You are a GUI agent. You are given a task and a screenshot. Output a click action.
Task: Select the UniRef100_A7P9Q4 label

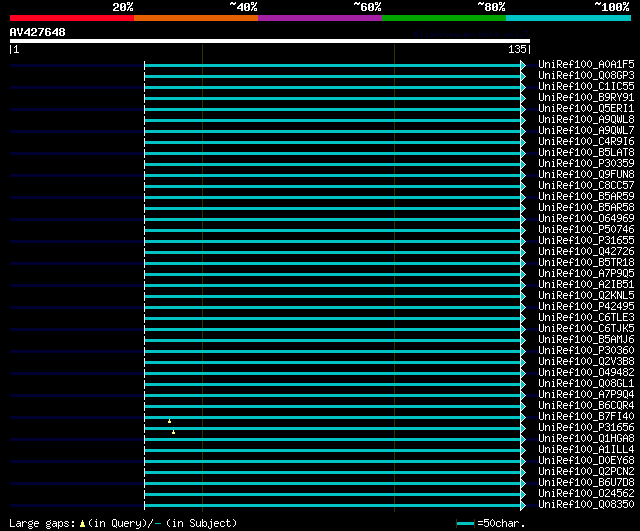pos(586,395)
